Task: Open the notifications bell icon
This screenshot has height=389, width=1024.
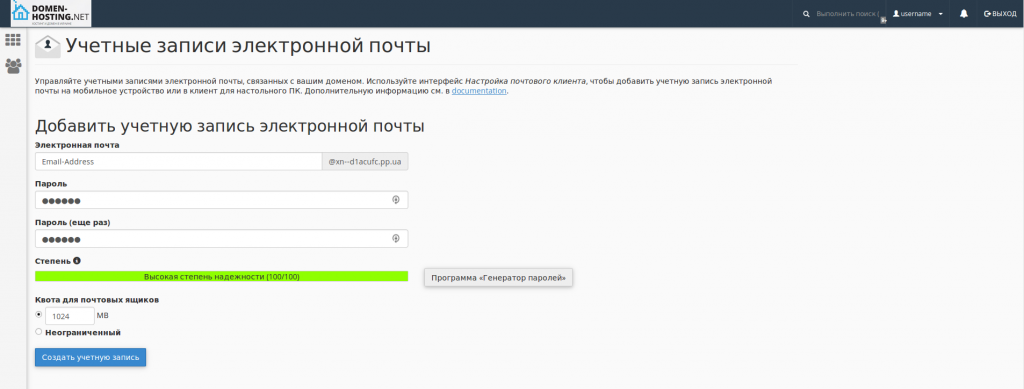Action: pos(963,14)
